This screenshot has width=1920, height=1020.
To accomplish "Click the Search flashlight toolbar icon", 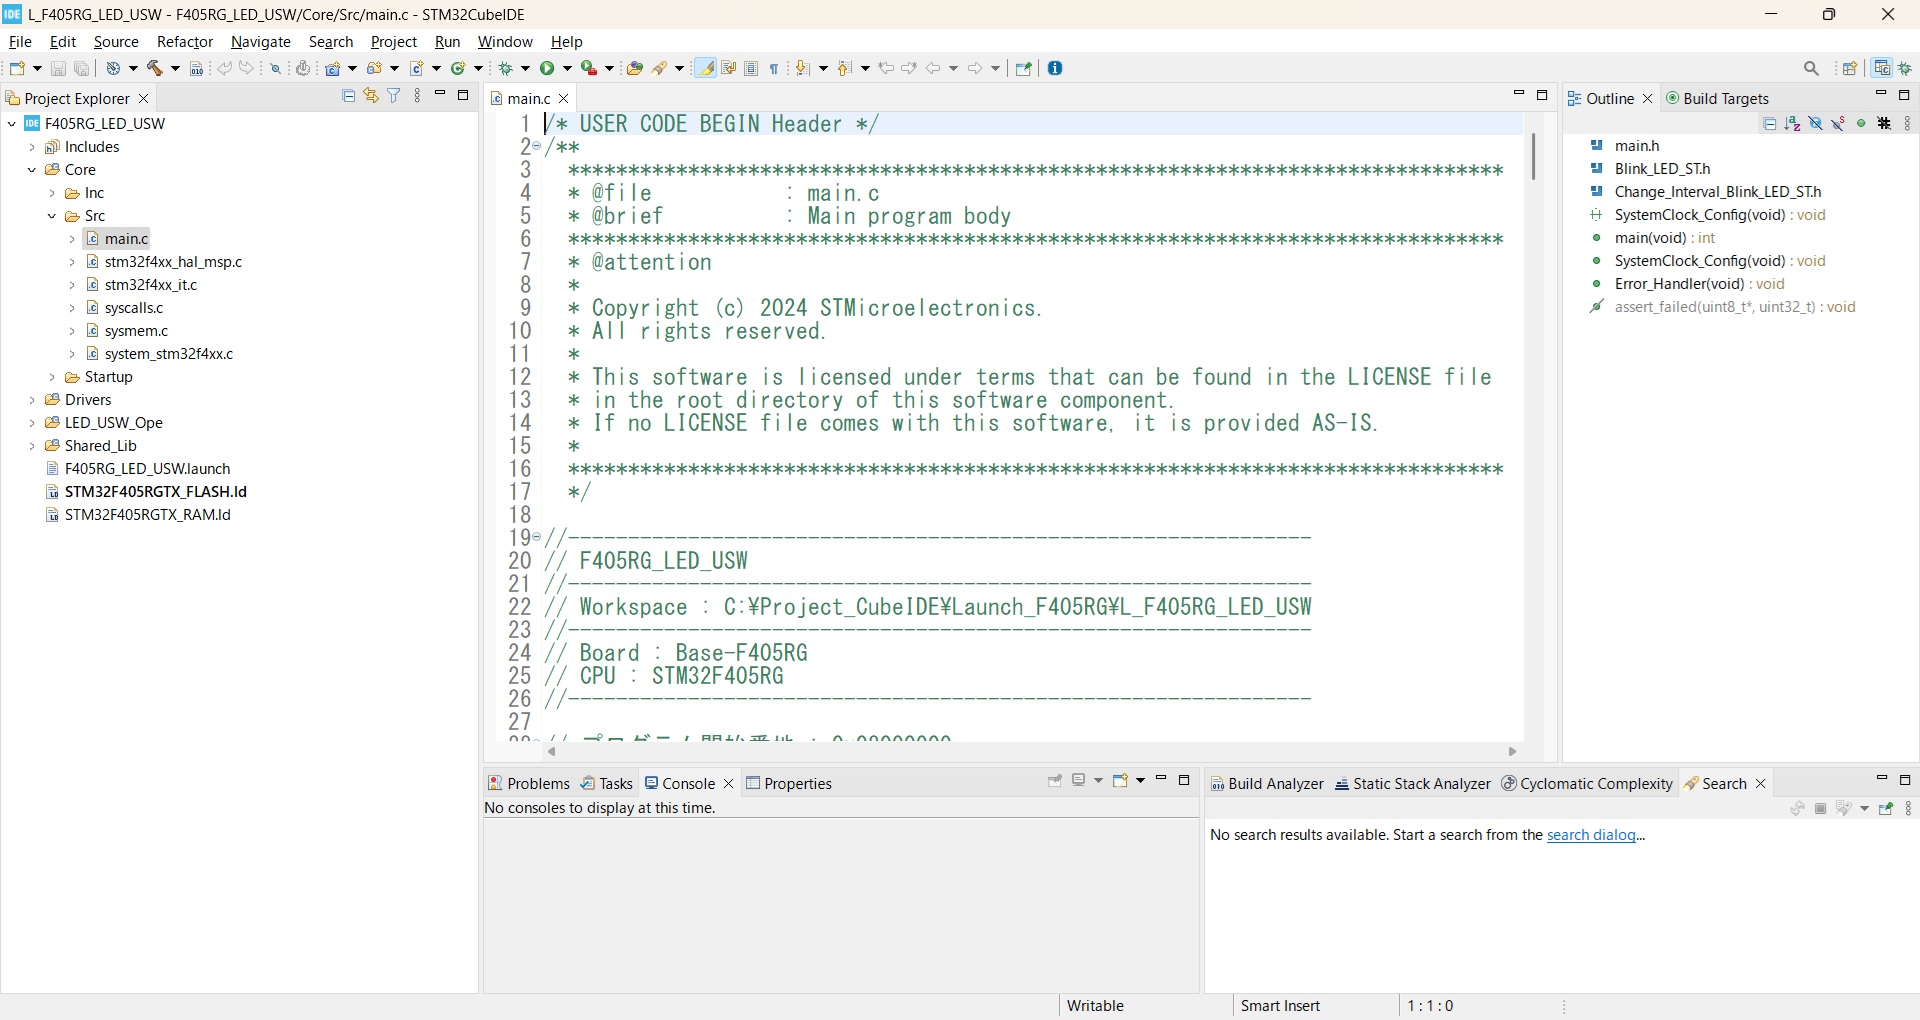I will (x=660, y=68).
